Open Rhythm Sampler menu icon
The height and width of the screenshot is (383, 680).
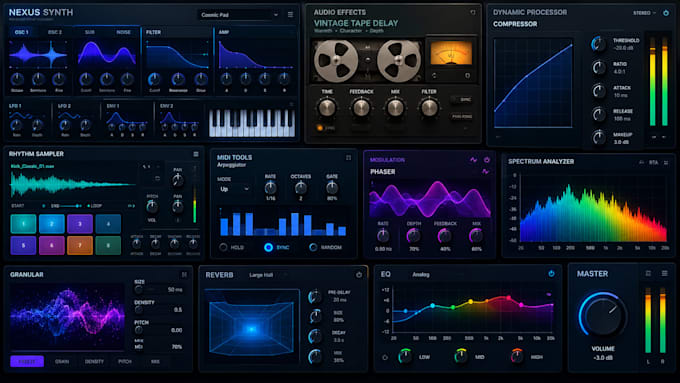[196, 154]
